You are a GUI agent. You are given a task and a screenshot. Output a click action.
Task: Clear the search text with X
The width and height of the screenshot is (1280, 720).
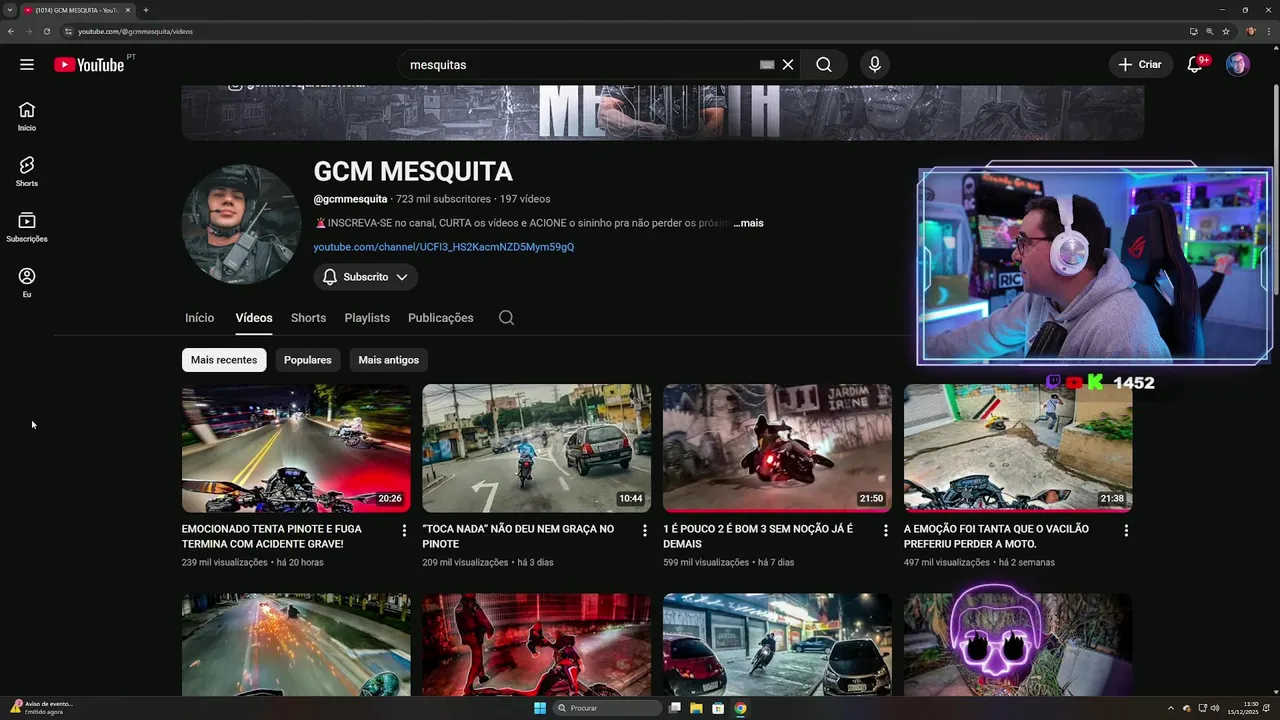point(788,64)
